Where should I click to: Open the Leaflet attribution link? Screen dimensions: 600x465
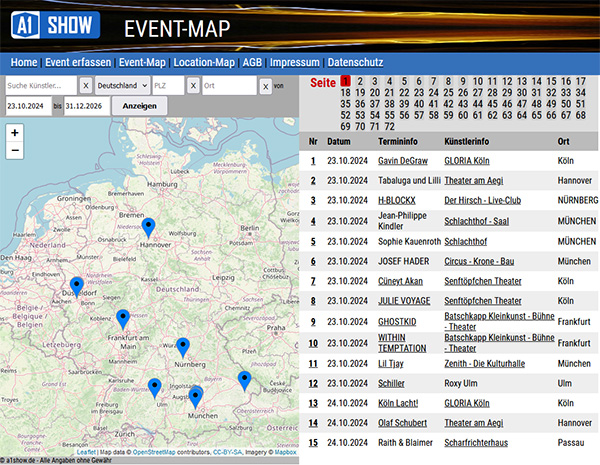(x=86, y=452)
